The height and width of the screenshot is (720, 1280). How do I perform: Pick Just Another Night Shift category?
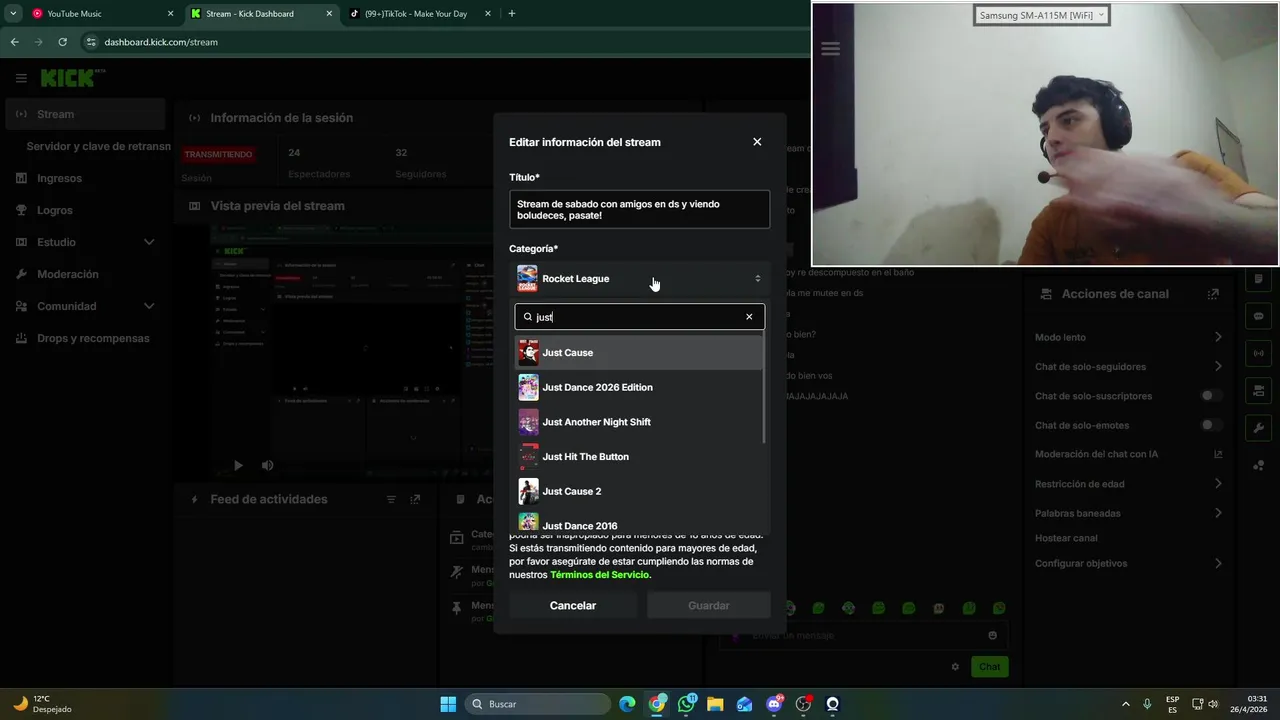coord(640,422)
